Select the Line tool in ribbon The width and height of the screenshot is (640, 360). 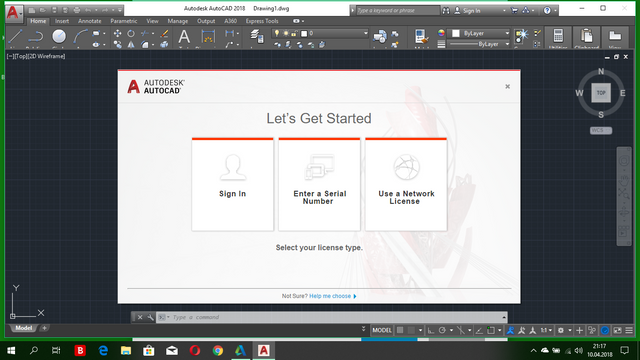[x=15, y=37]
